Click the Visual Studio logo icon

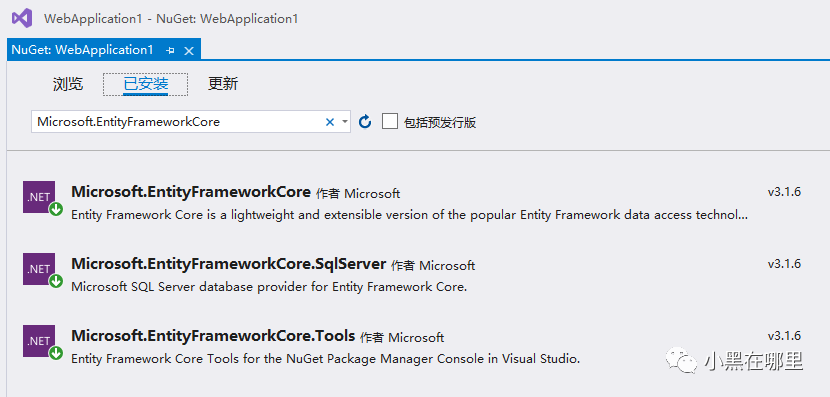click(22, 19)
